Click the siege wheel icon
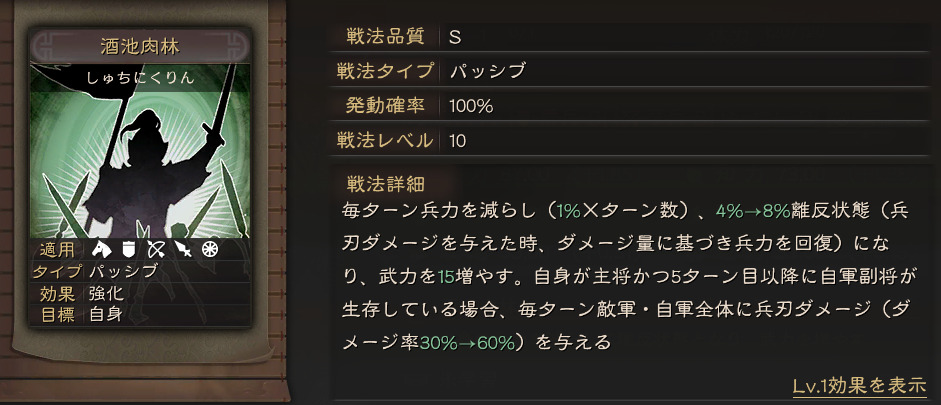 click(210, 250)
